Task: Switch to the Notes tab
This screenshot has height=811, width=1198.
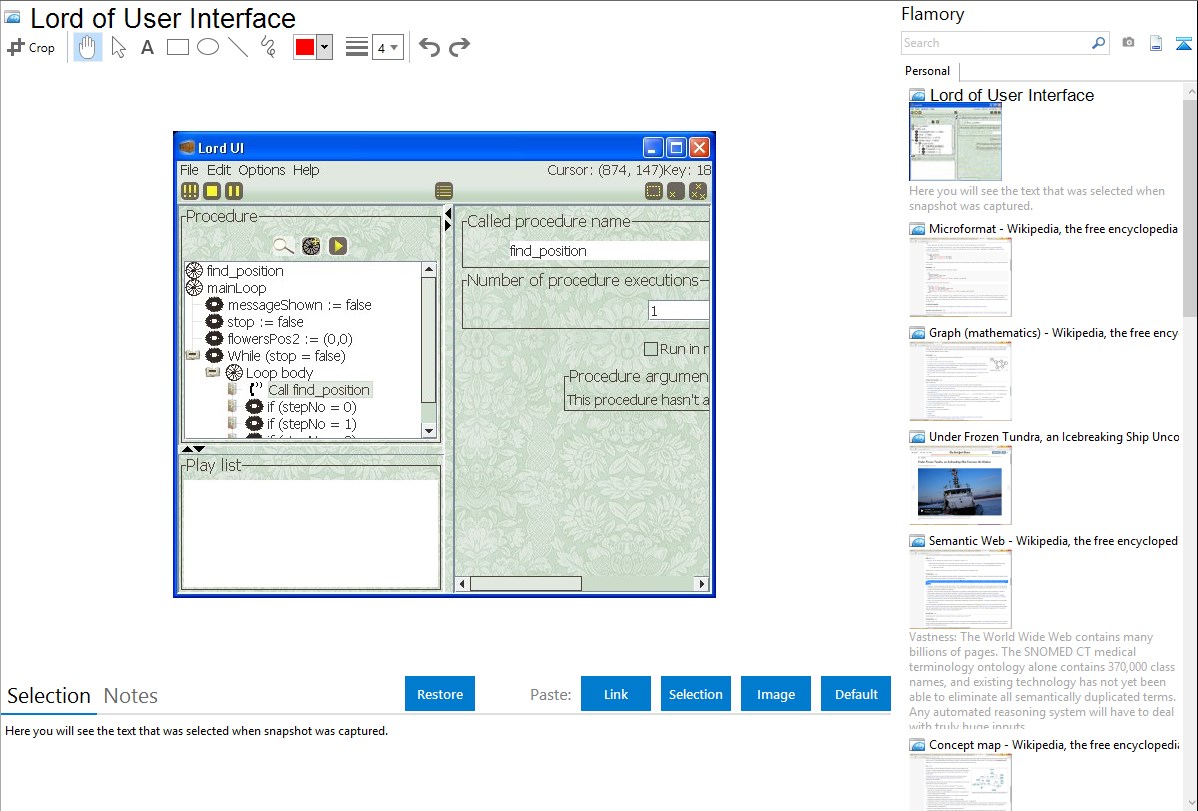Action: click(131, 696)
